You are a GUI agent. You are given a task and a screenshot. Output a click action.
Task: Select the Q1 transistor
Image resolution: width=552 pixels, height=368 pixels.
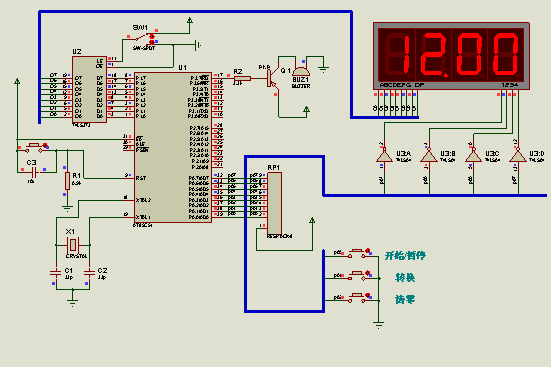pyautogui.click(x=272, y=78)
